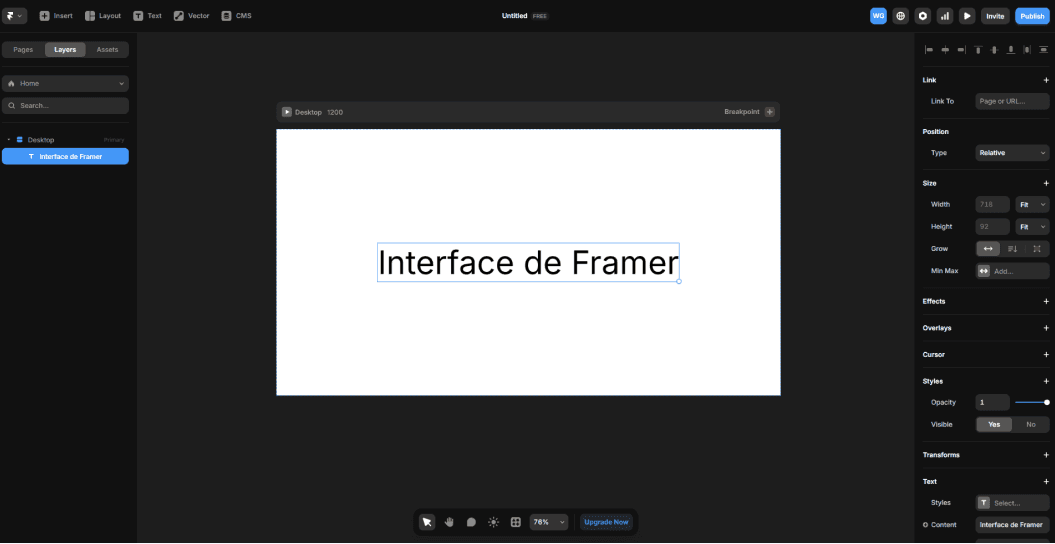
Task: Distribute vertically icon
Action: pyautogui.click(x=1044, y=50)
